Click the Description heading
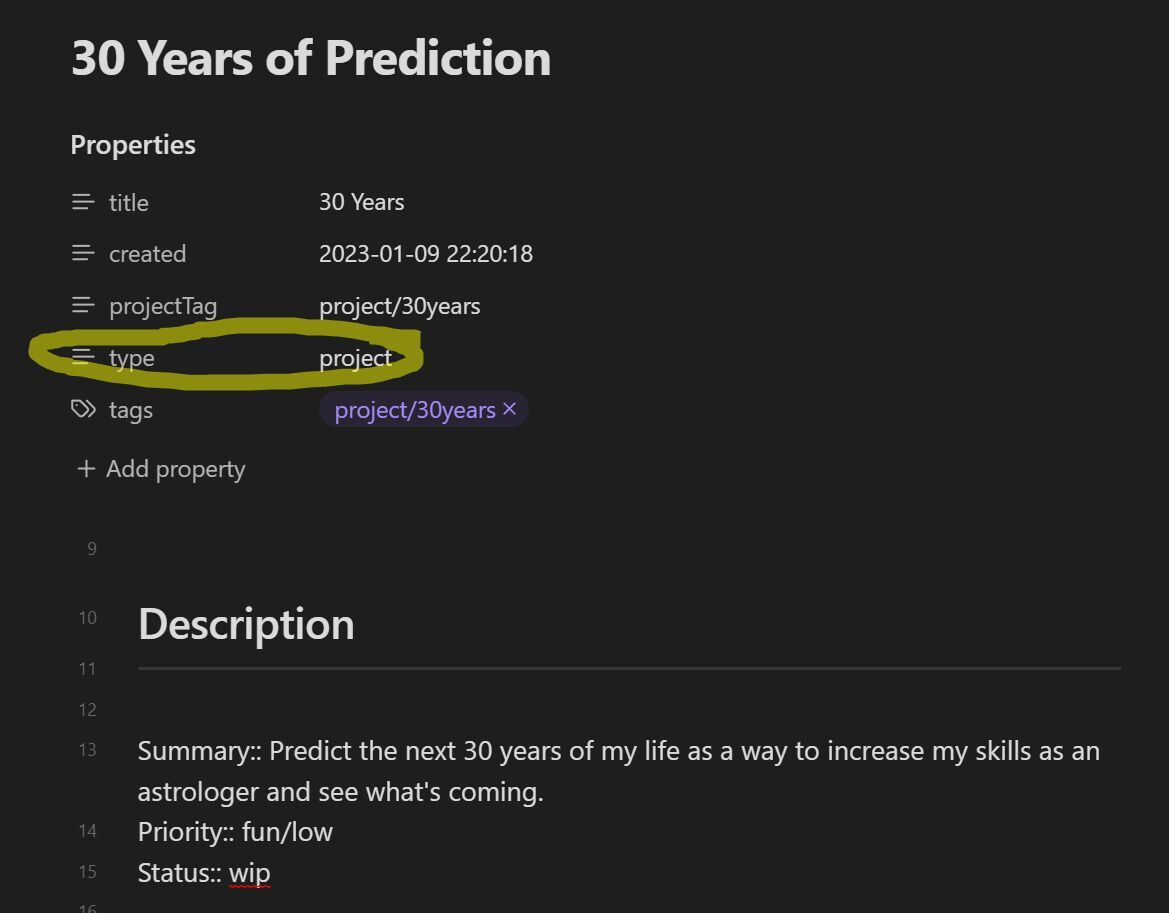Viewport: 1169px width, 913px height. pyautogui.click(x=246, y=624)
